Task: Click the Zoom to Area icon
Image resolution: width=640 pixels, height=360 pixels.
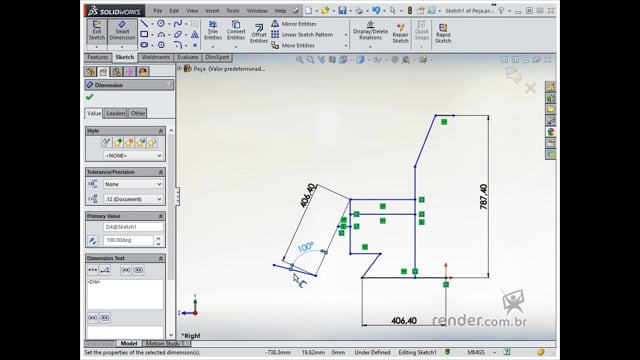Action: tap(311, 60)
